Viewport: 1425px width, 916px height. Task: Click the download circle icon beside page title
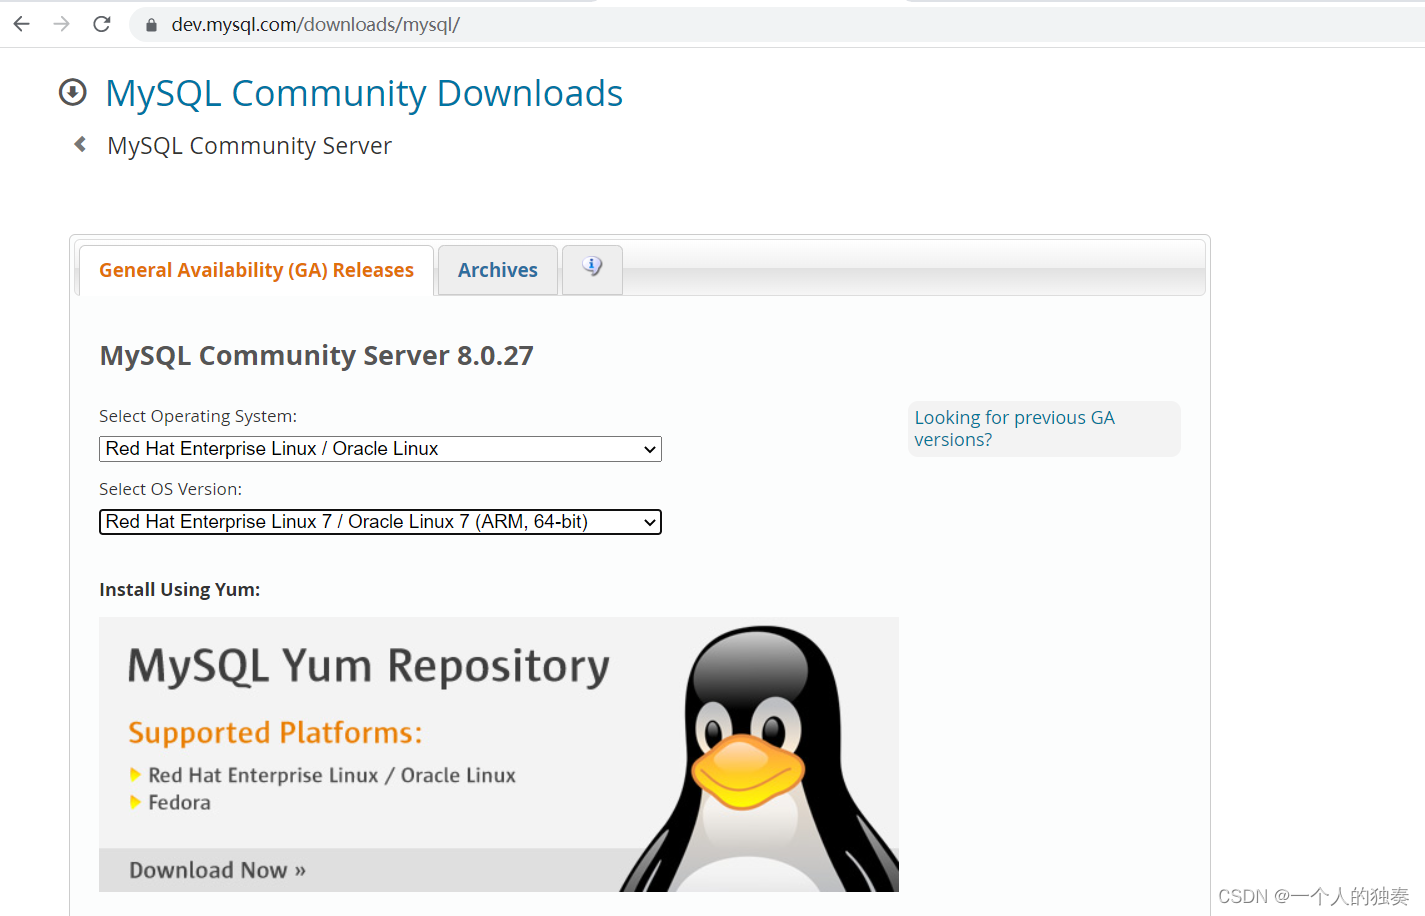72,92
